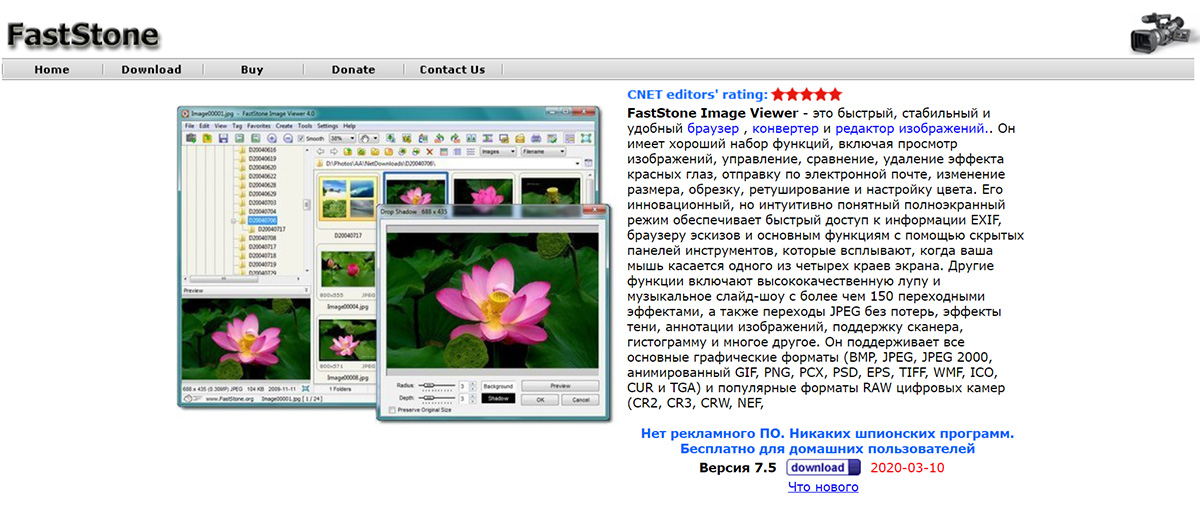Open the Contact Us navigation item

[452, 70]
